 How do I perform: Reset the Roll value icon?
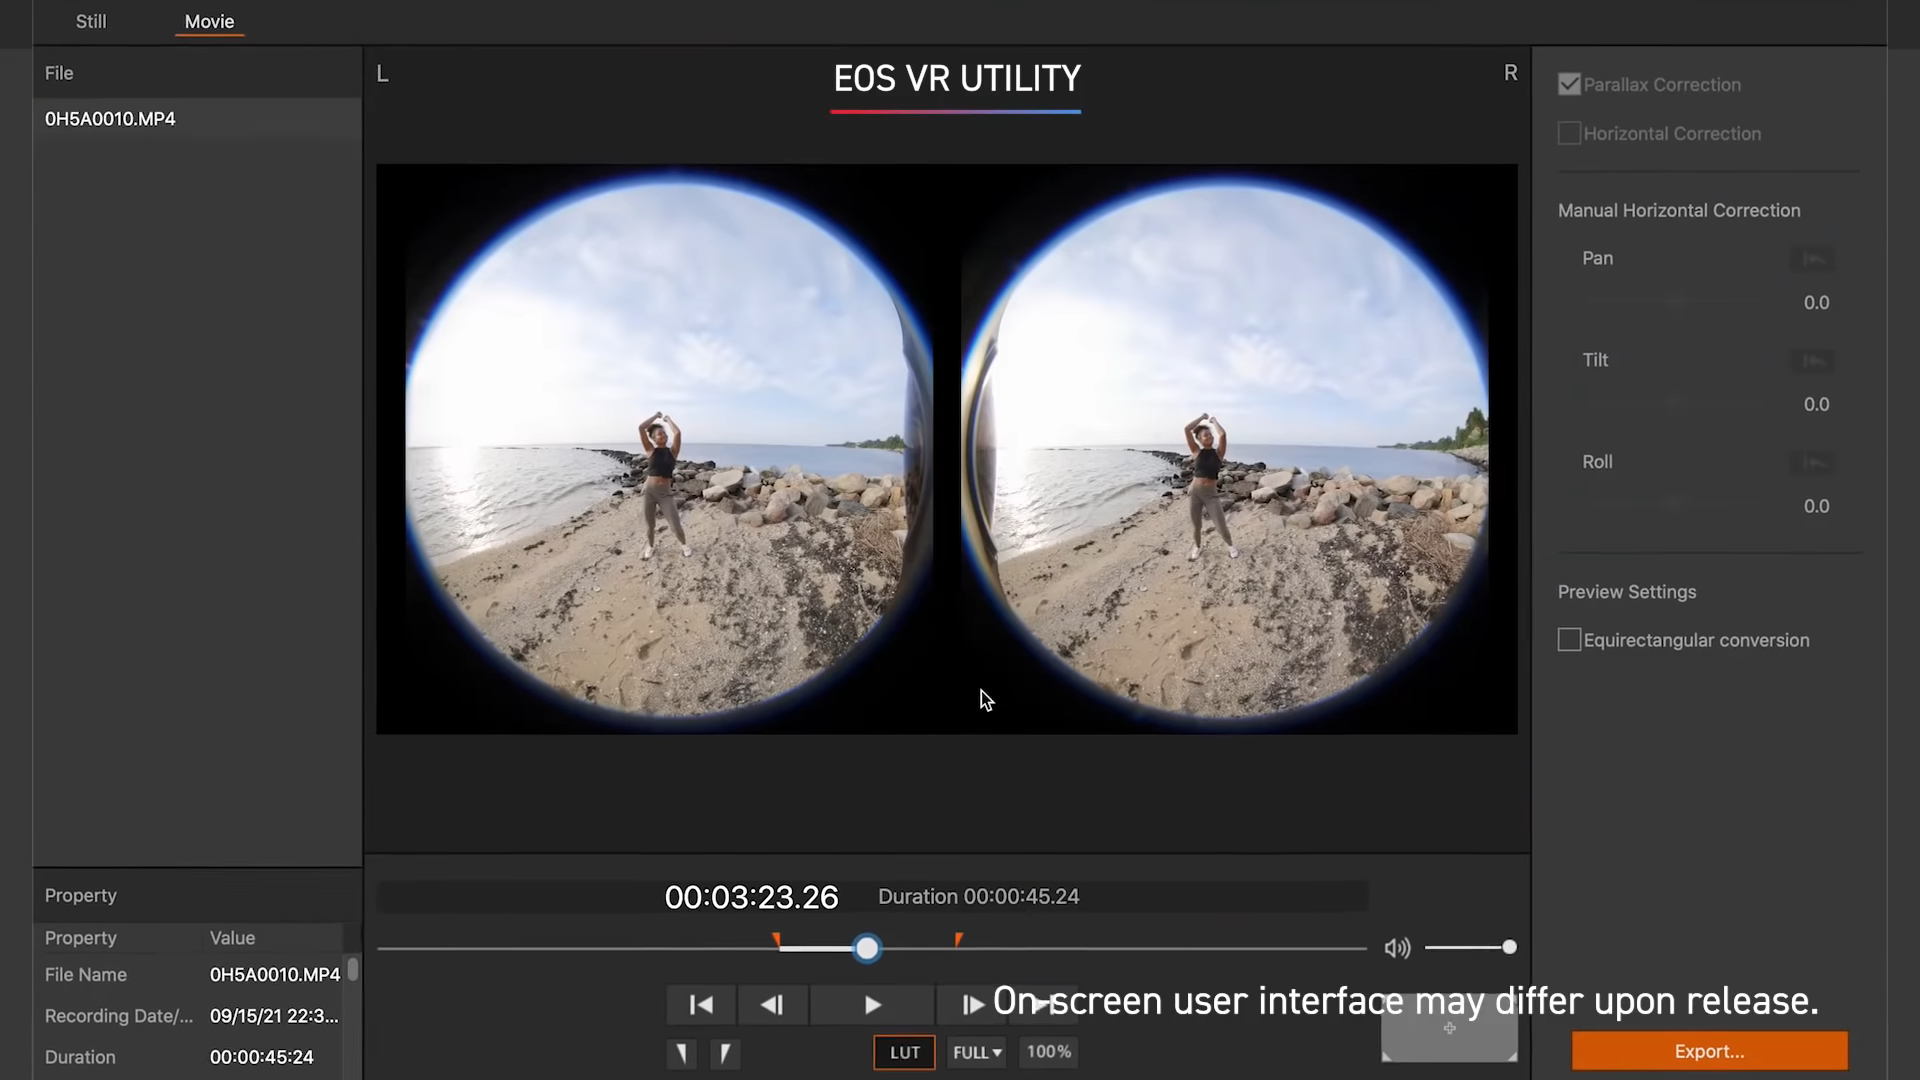[1813, 463]
